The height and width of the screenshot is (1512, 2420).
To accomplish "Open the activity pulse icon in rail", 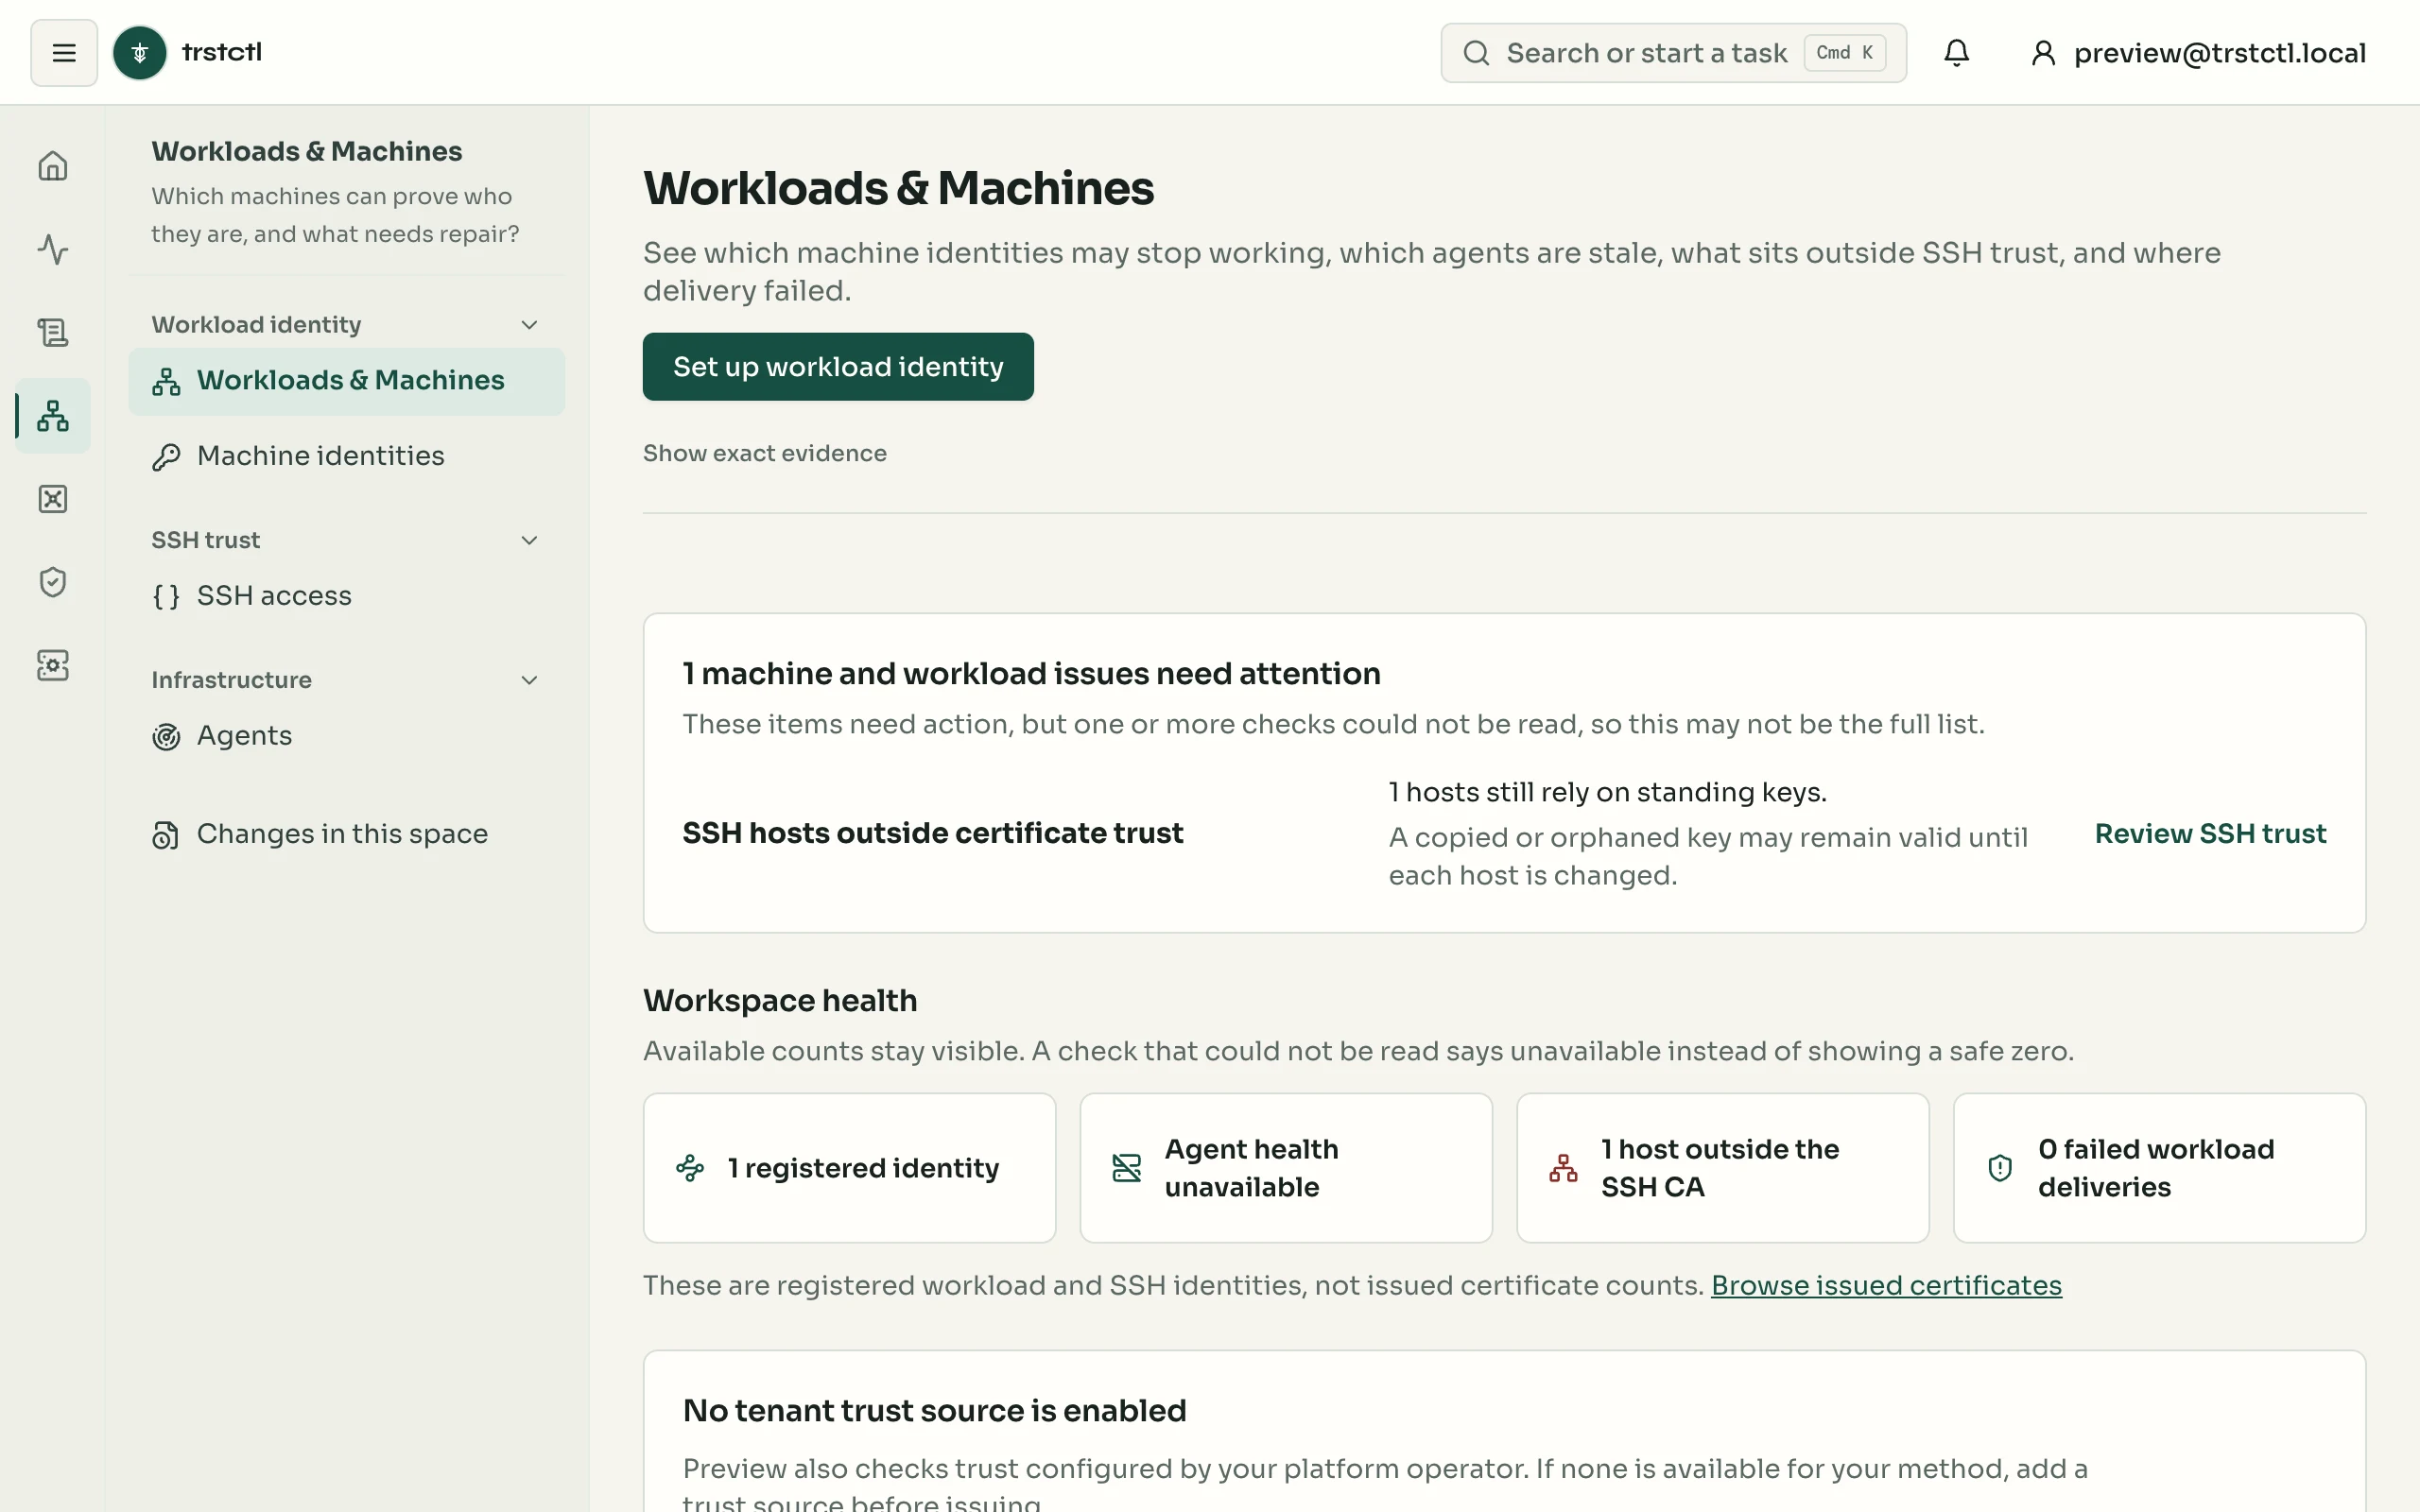I will [53, 249].
